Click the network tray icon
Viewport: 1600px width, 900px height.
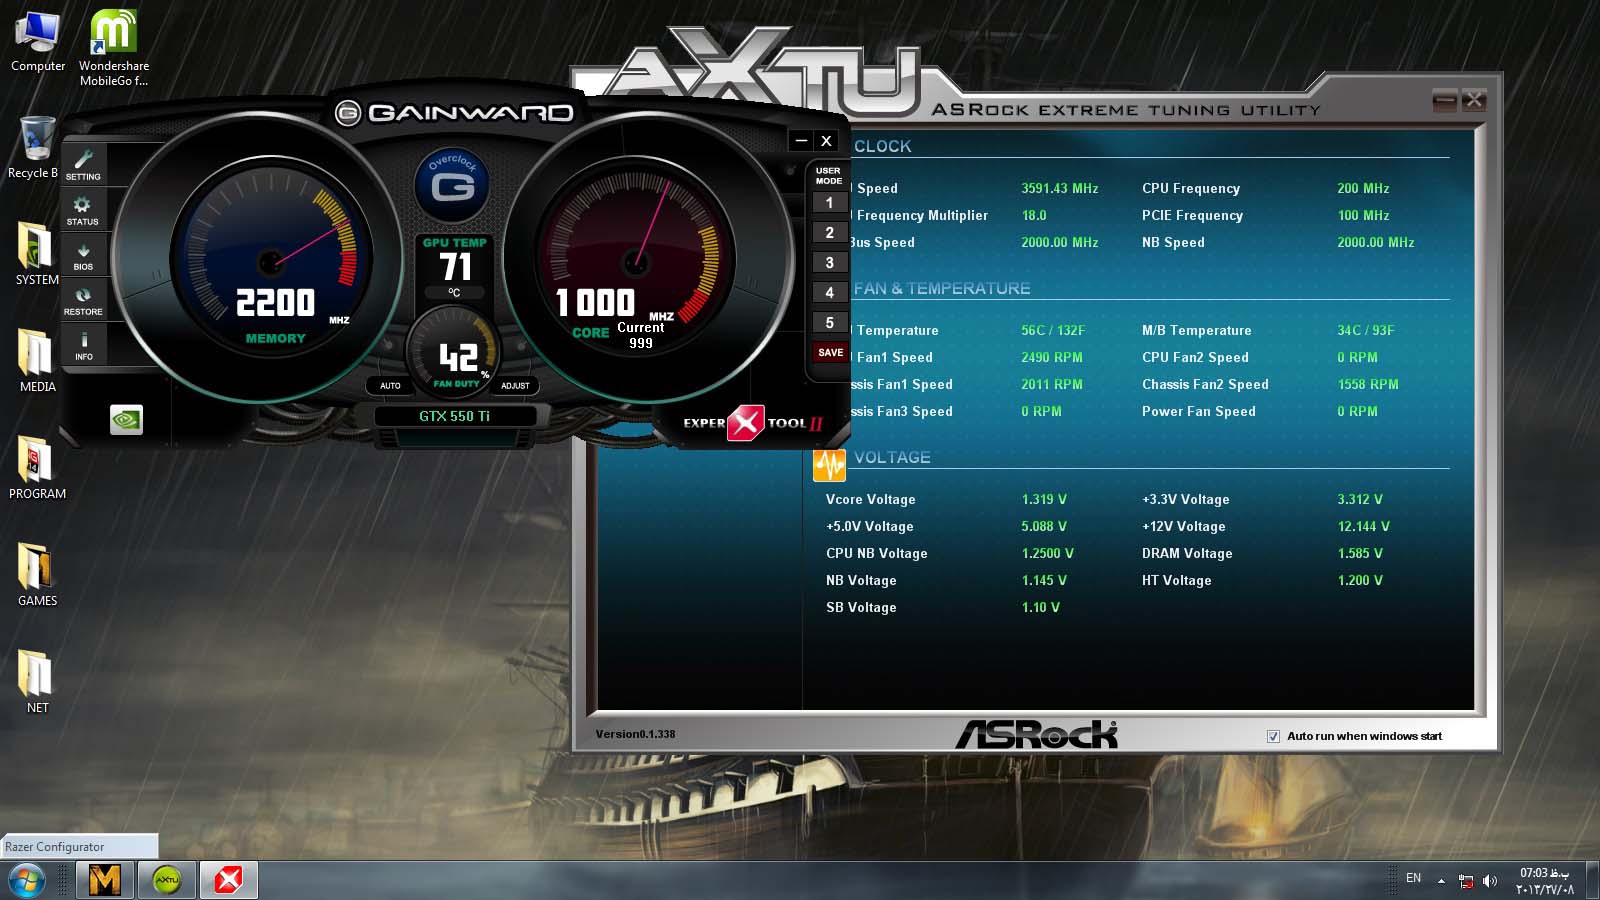point(1466,881)
